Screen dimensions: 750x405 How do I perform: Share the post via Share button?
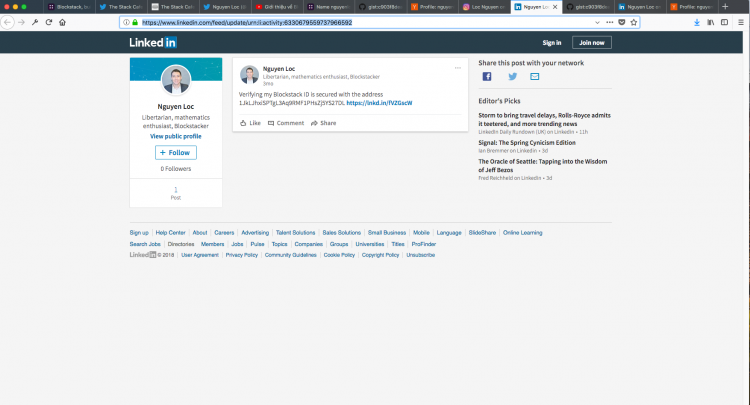point(323,123)
